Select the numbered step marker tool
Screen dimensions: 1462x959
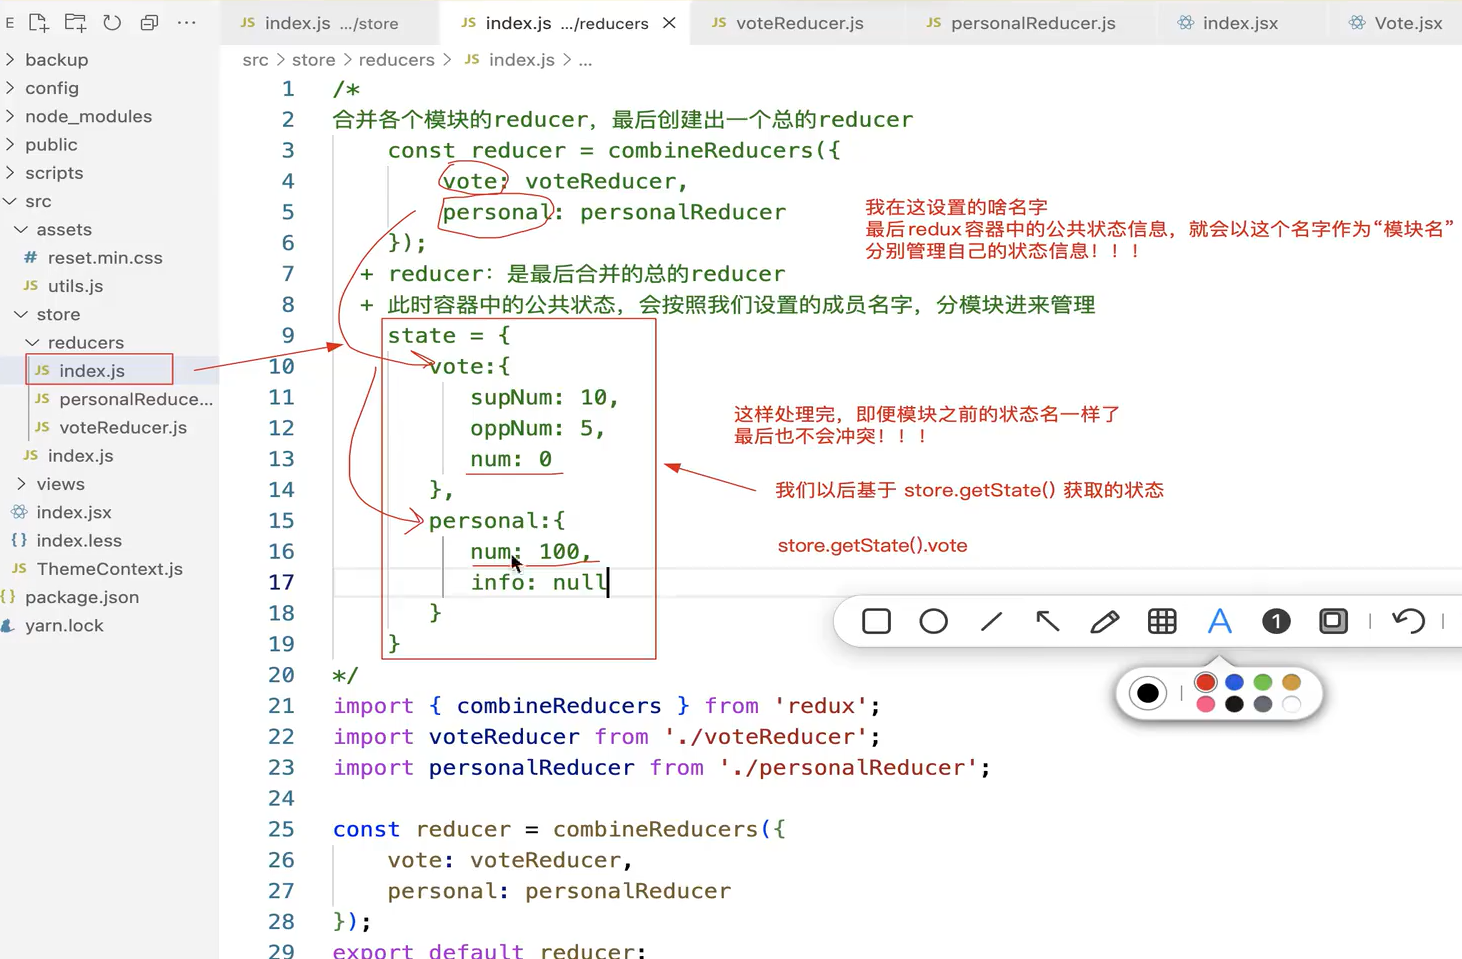tap(1276, 621)
